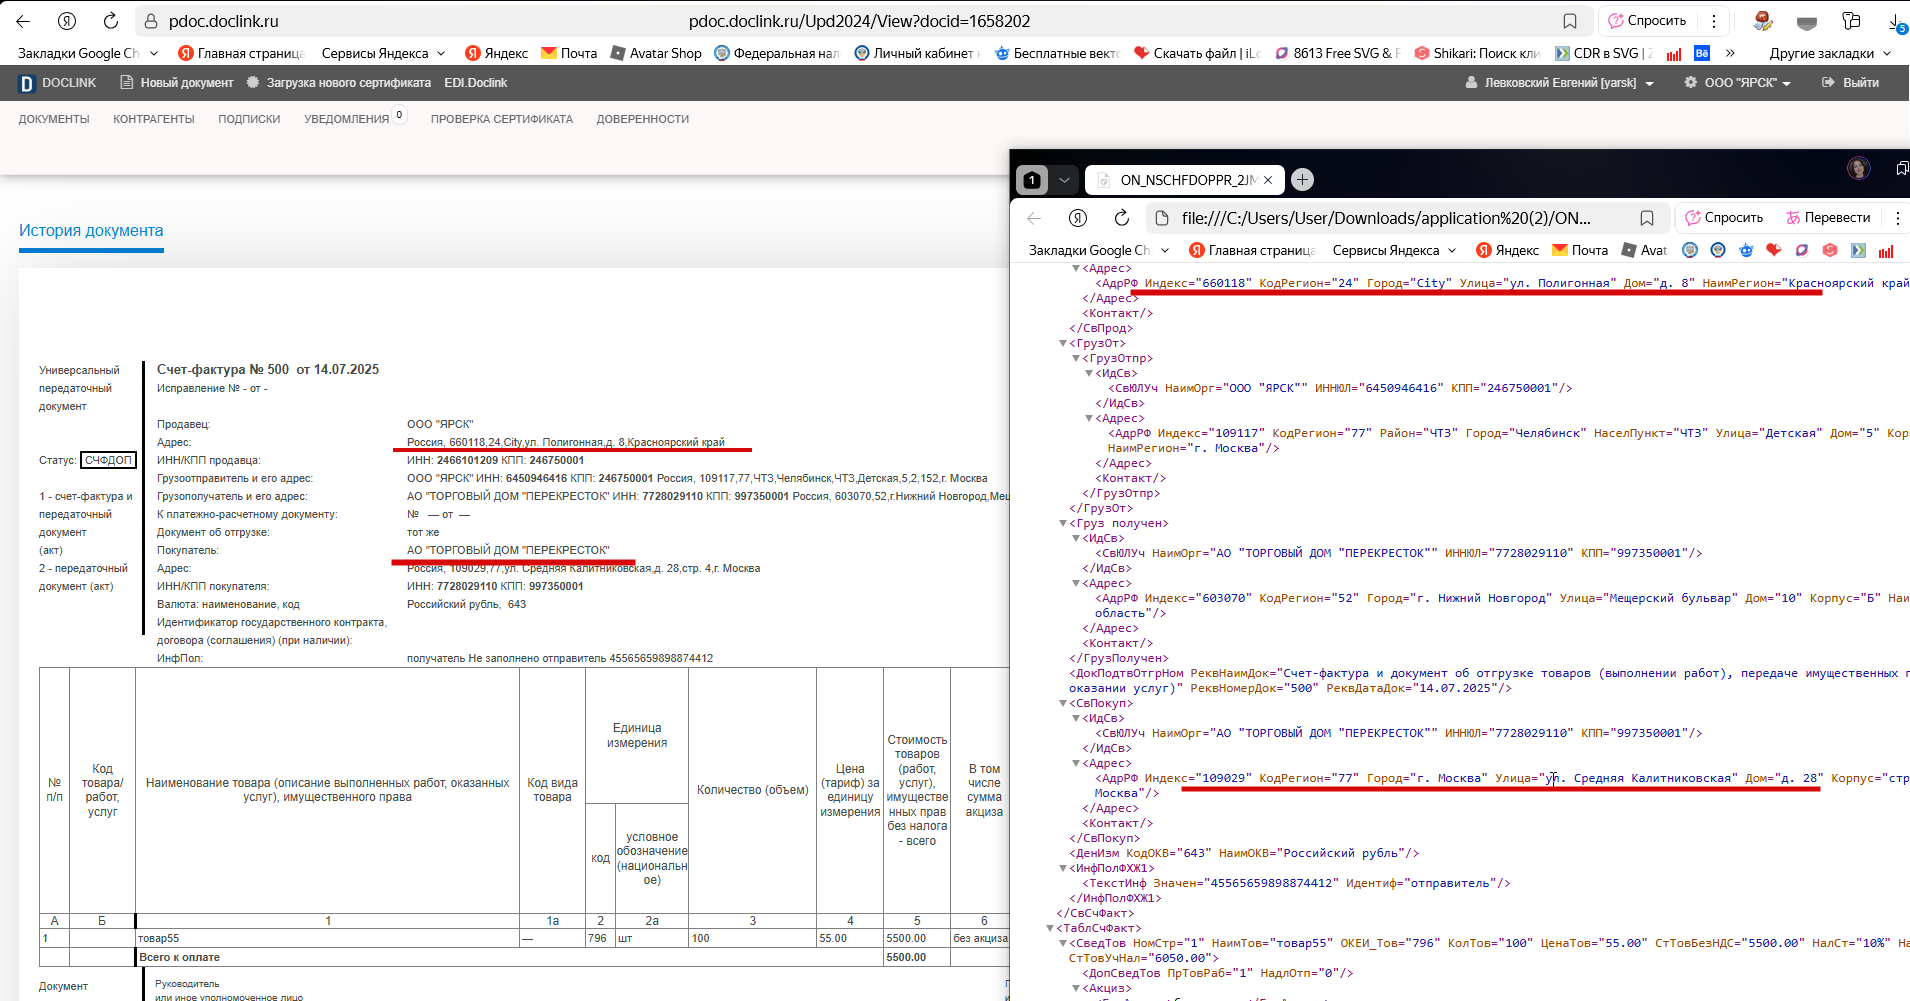Image resolution: width=1910 pixels, height=1001 pixels.
Task: Click the DOCLINK logo
Action: click(58, 83)
